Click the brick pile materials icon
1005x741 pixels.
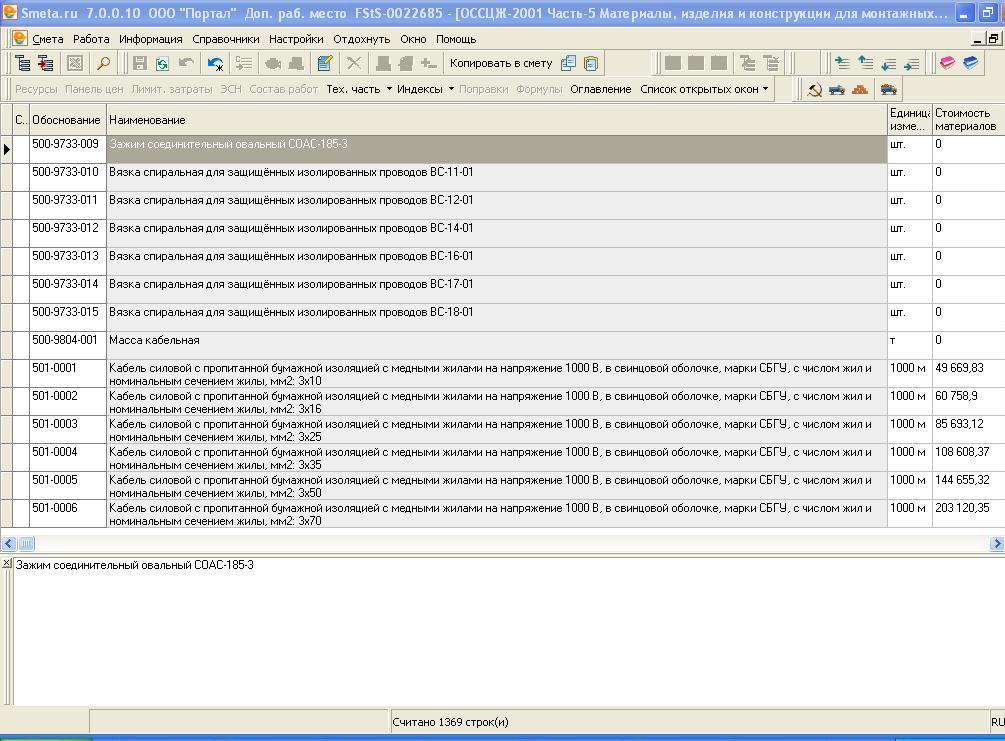coord(860,90)
